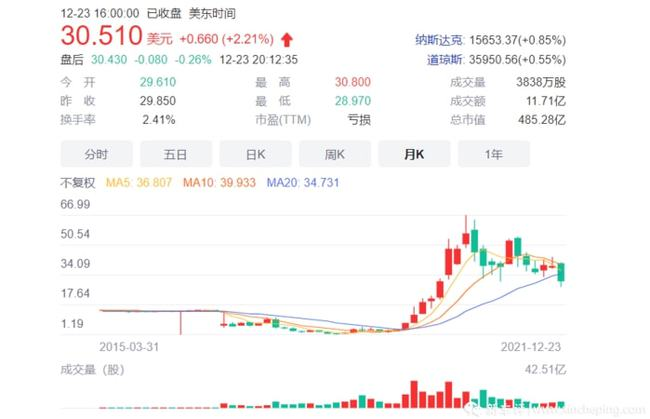Click the start date 2015-03-31

[x=129, y=347]
